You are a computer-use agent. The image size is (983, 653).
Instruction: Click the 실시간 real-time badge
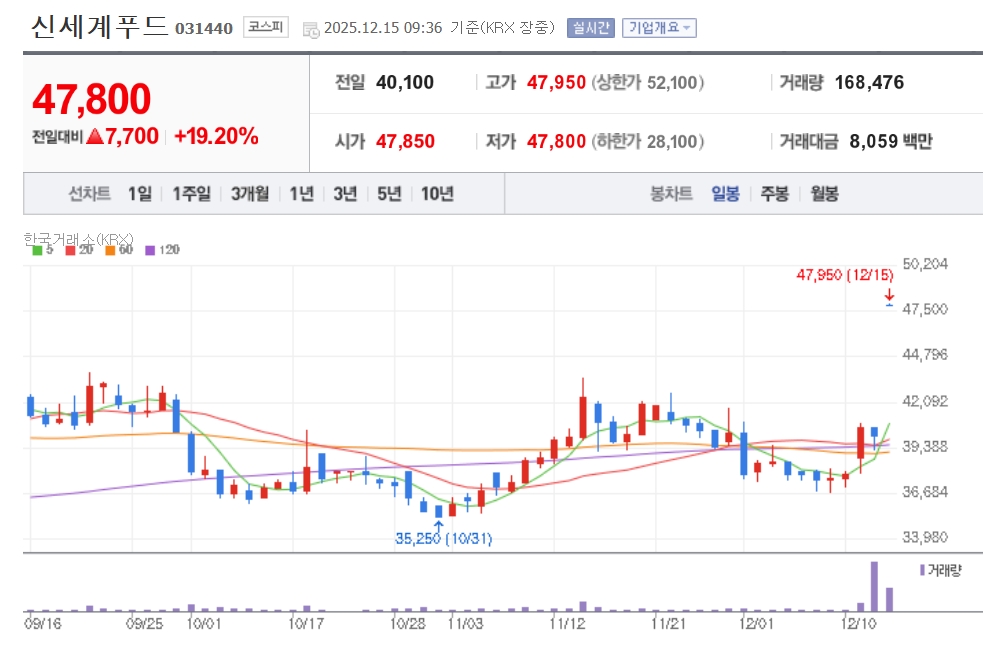click(591, 28)
